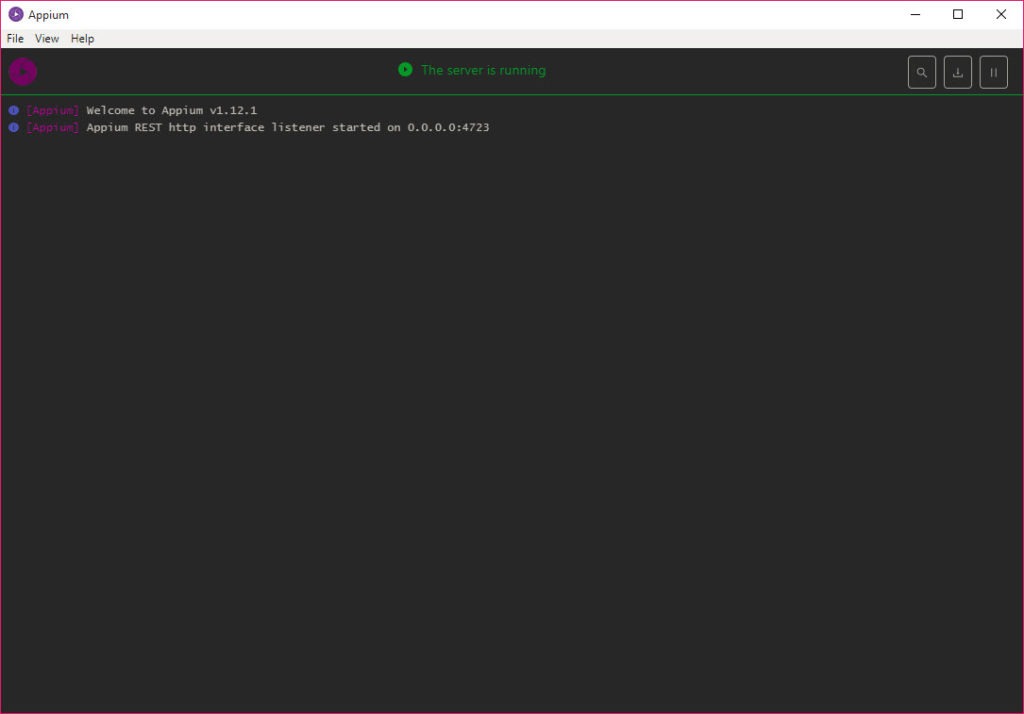Click the search inspector session icon
This screenshot has height=714, width=1024.
click(x=921, y=73)
